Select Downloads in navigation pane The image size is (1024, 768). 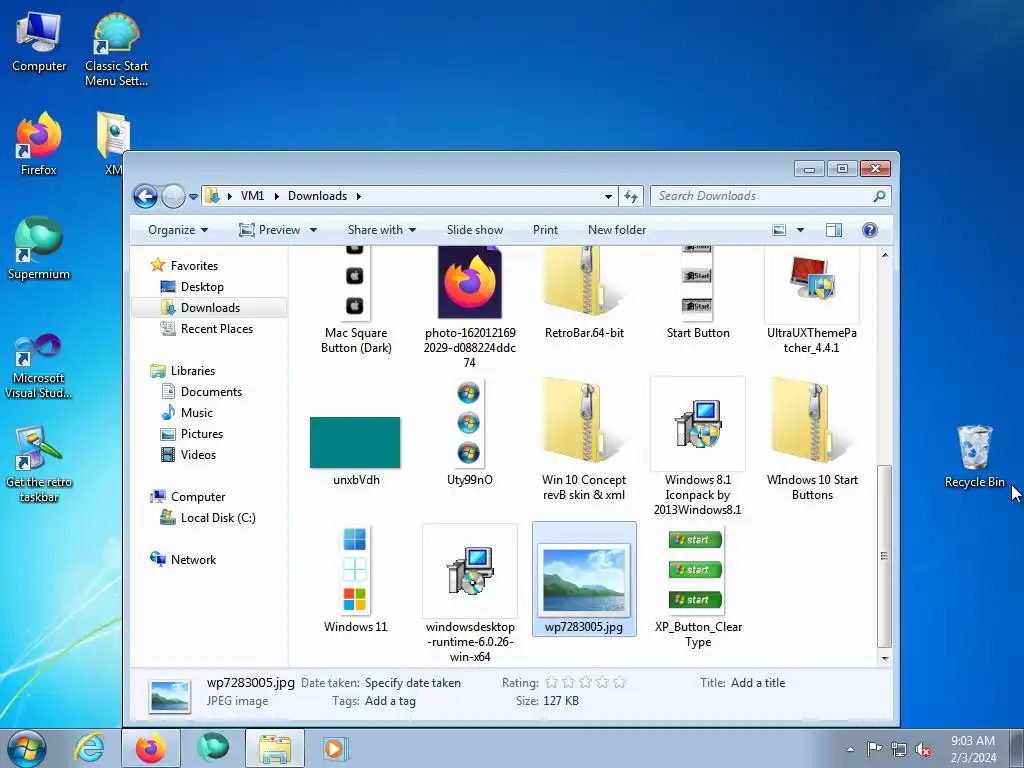pos(210,308)
